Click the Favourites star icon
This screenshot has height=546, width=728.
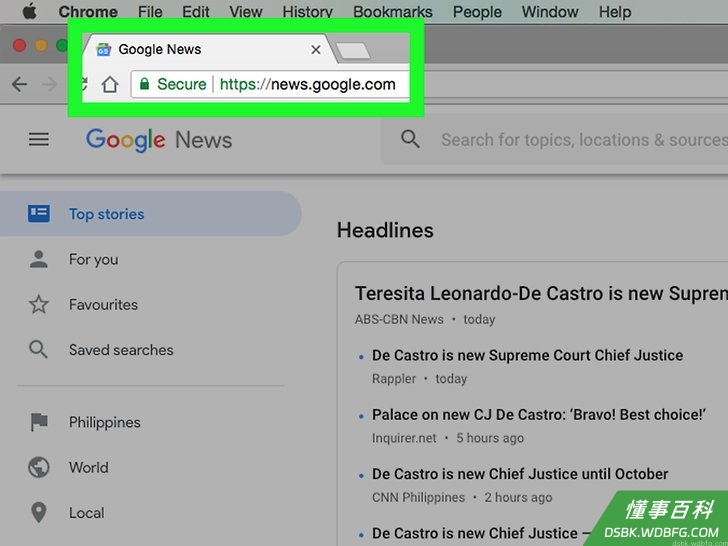point(39,305)
